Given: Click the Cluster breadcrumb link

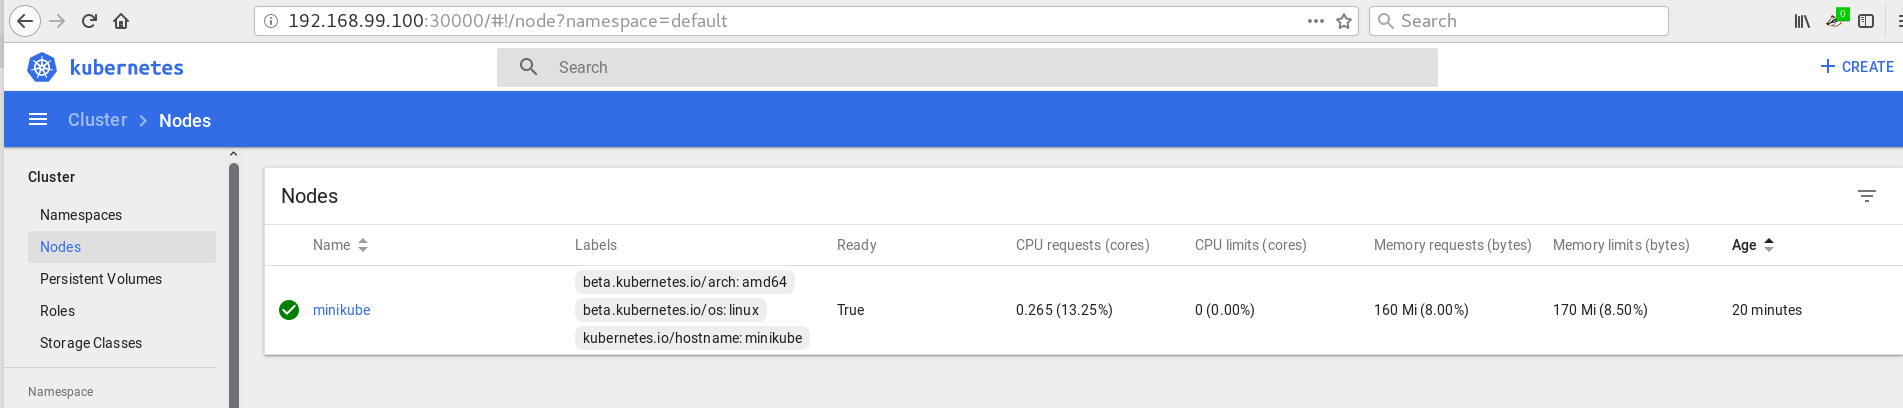Looking at the screenshot, I should click(97, 120).
